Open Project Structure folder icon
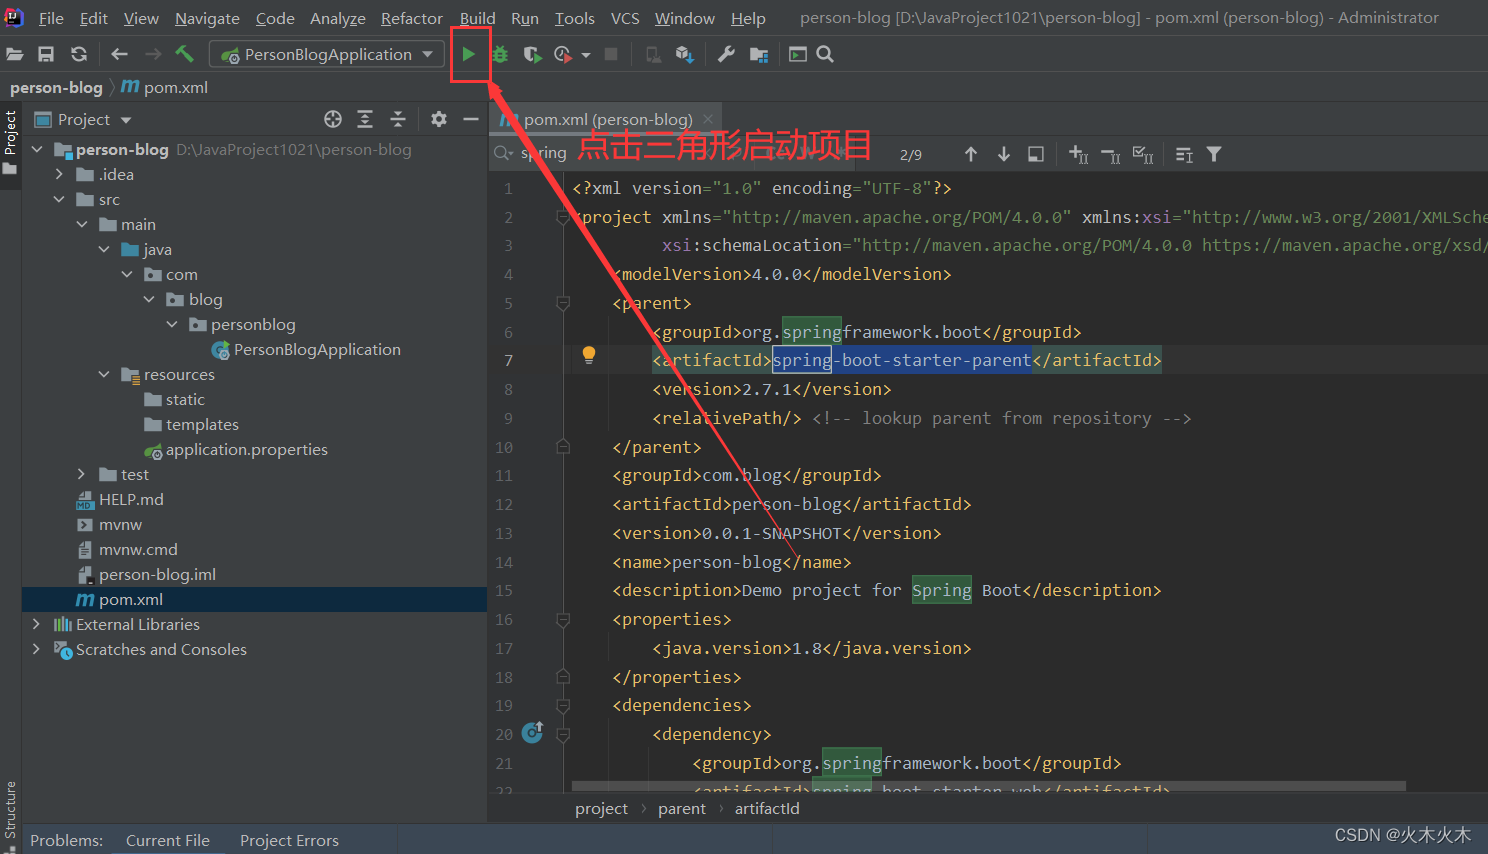1488x854 pixels. pos(759,54)
